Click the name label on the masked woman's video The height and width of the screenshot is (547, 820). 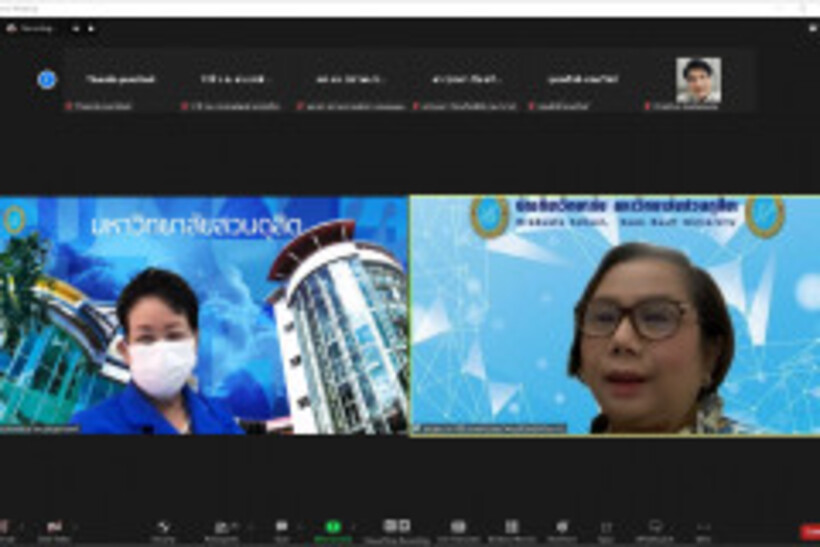point(40,429)
